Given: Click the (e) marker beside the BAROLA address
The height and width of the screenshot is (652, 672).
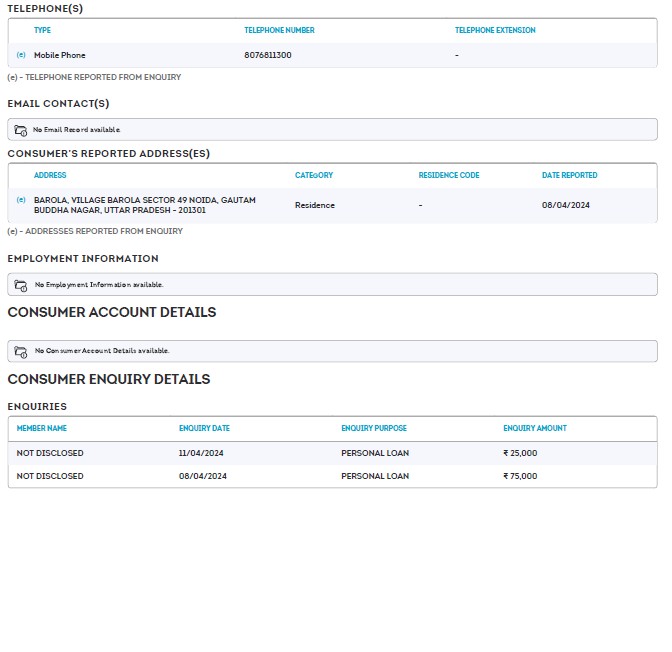Looking at the screenshot, I should coord(21,200).
